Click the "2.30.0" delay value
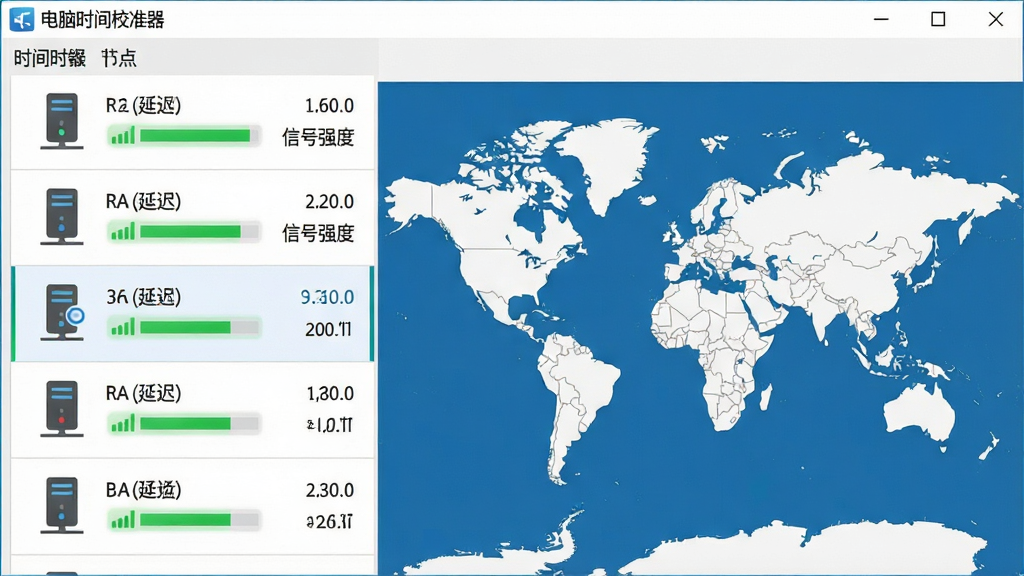 pyautogui.click(x=329, y=490)
